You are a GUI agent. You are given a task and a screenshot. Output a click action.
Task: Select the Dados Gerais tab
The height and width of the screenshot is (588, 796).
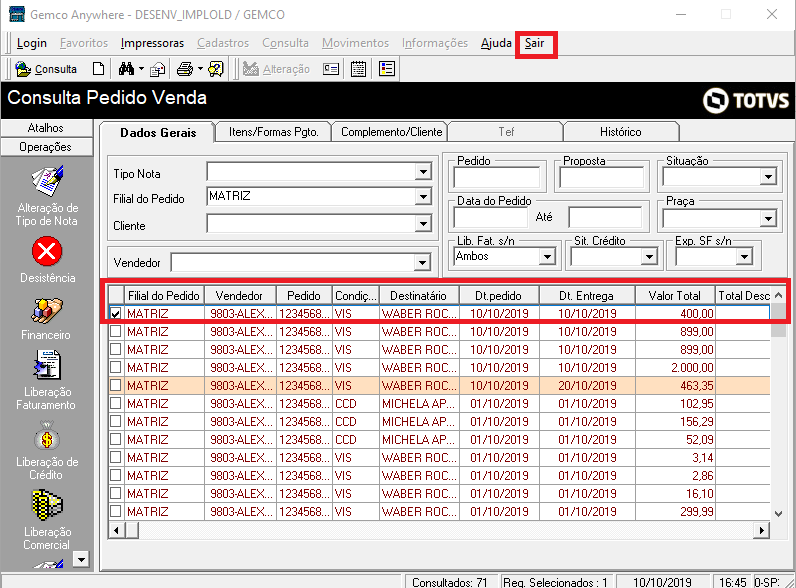[158, 133]
